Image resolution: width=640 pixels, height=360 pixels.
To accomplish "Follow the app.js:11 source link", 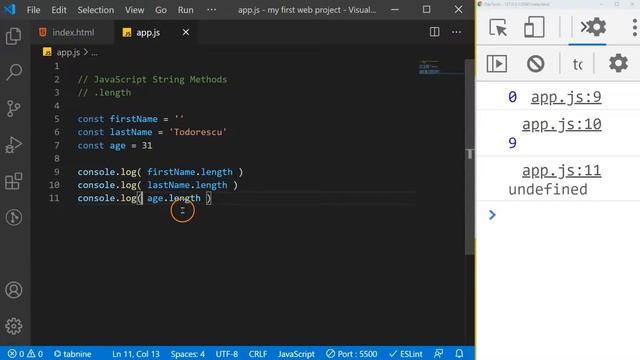I will [x=561, y=171].
